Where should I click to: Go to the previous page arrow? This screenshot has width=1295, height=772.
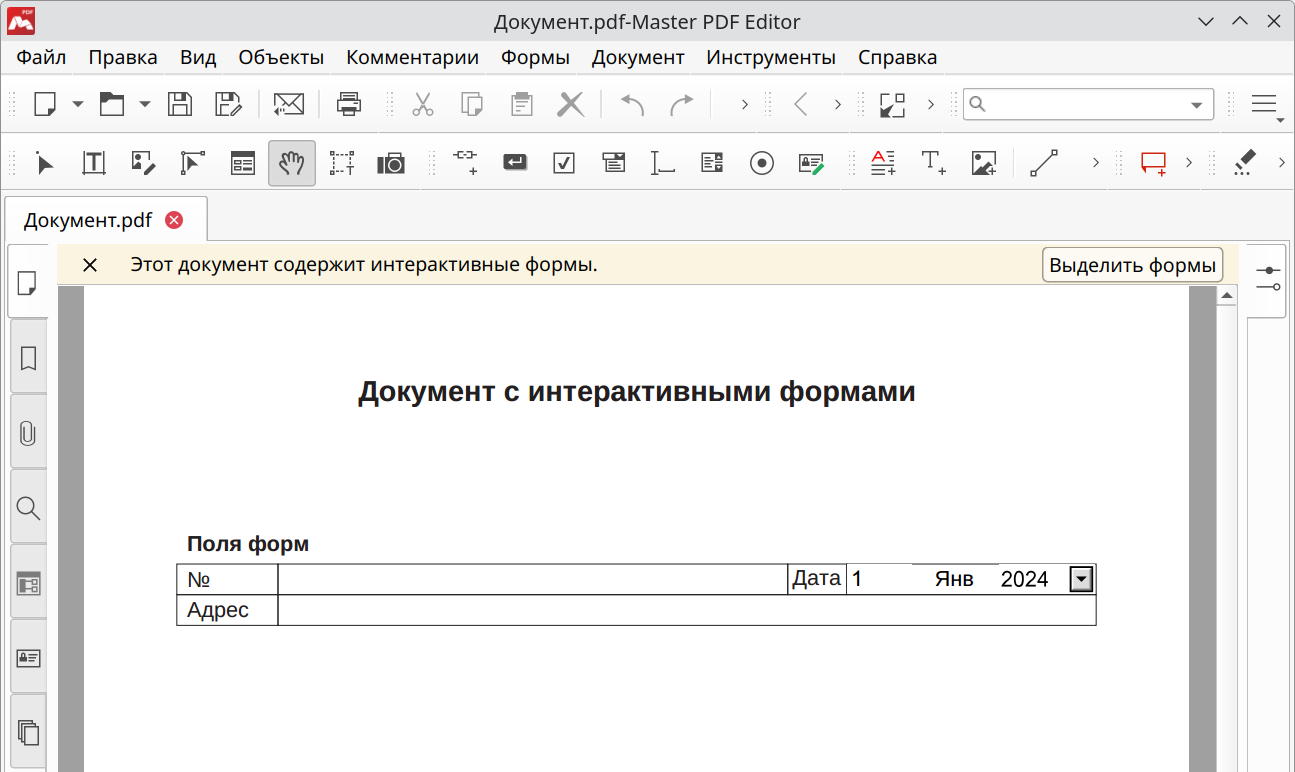click(800, 104)
